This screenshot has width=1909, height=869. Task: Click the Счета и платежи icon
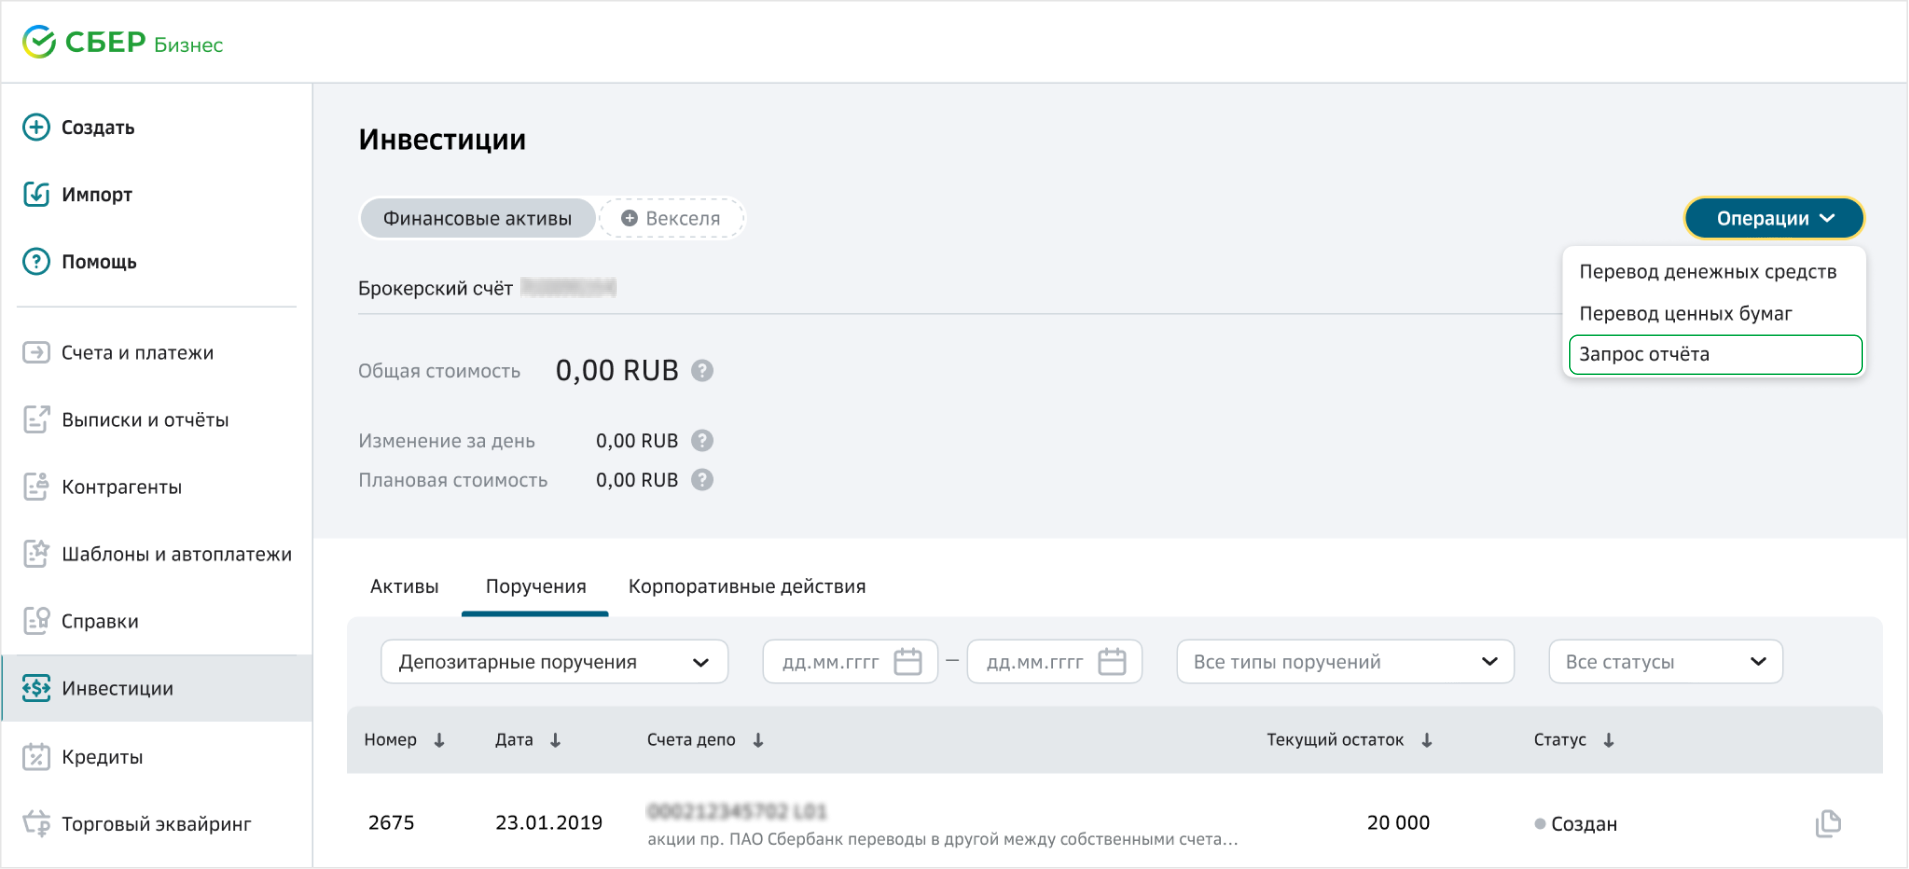36,352
